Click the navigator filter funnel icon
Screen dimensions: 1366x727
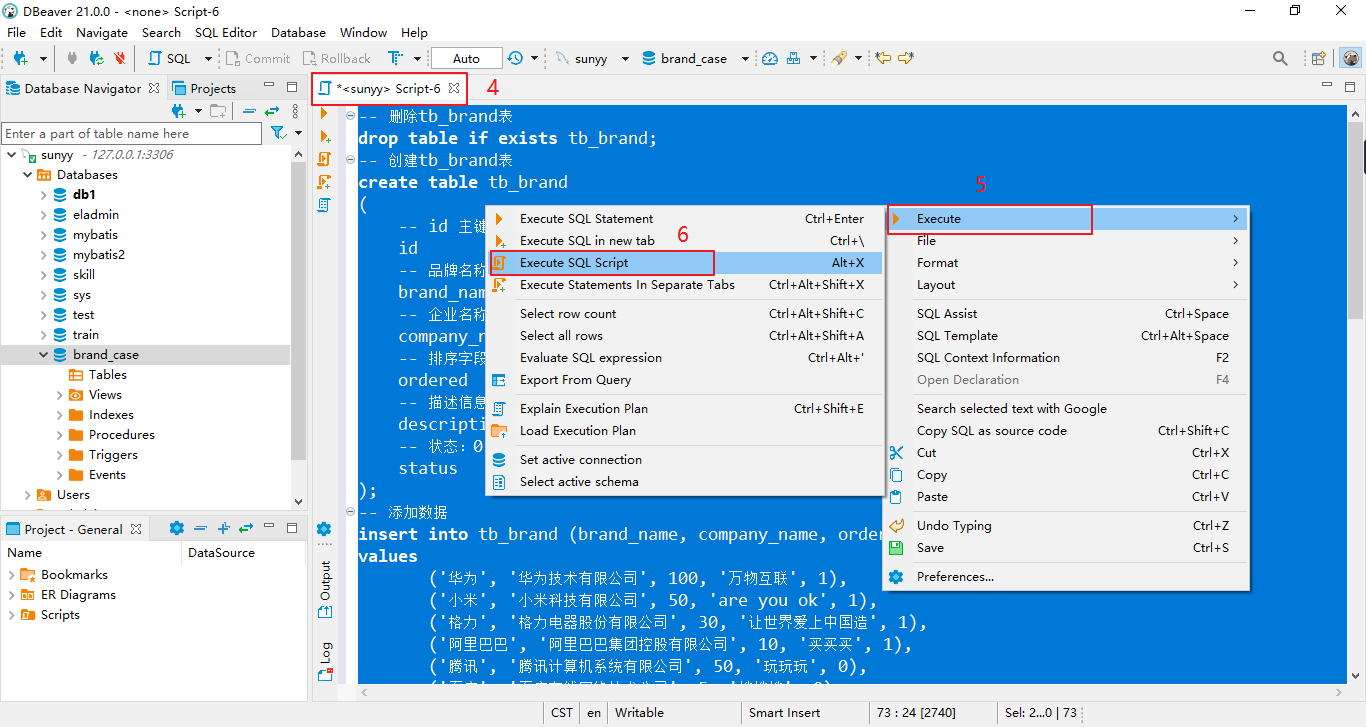(x=277, y=133)
